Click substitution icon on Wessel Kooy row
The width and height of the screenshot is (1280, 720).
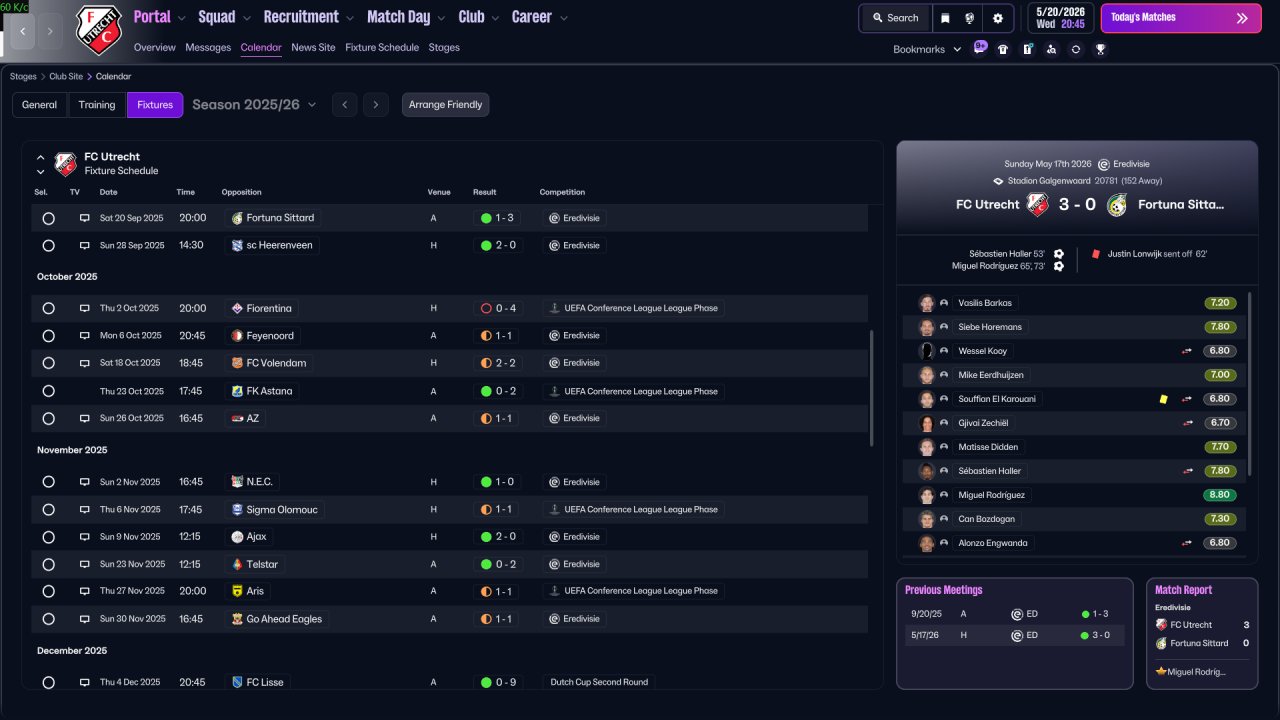click(x=1187, y=351)
